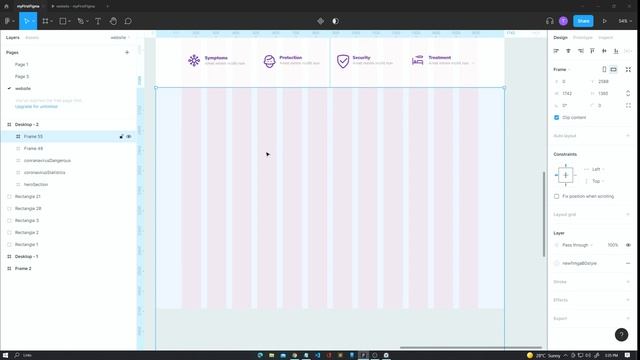
Task: Click Upgrade for unlimited link
Action: 36,107
